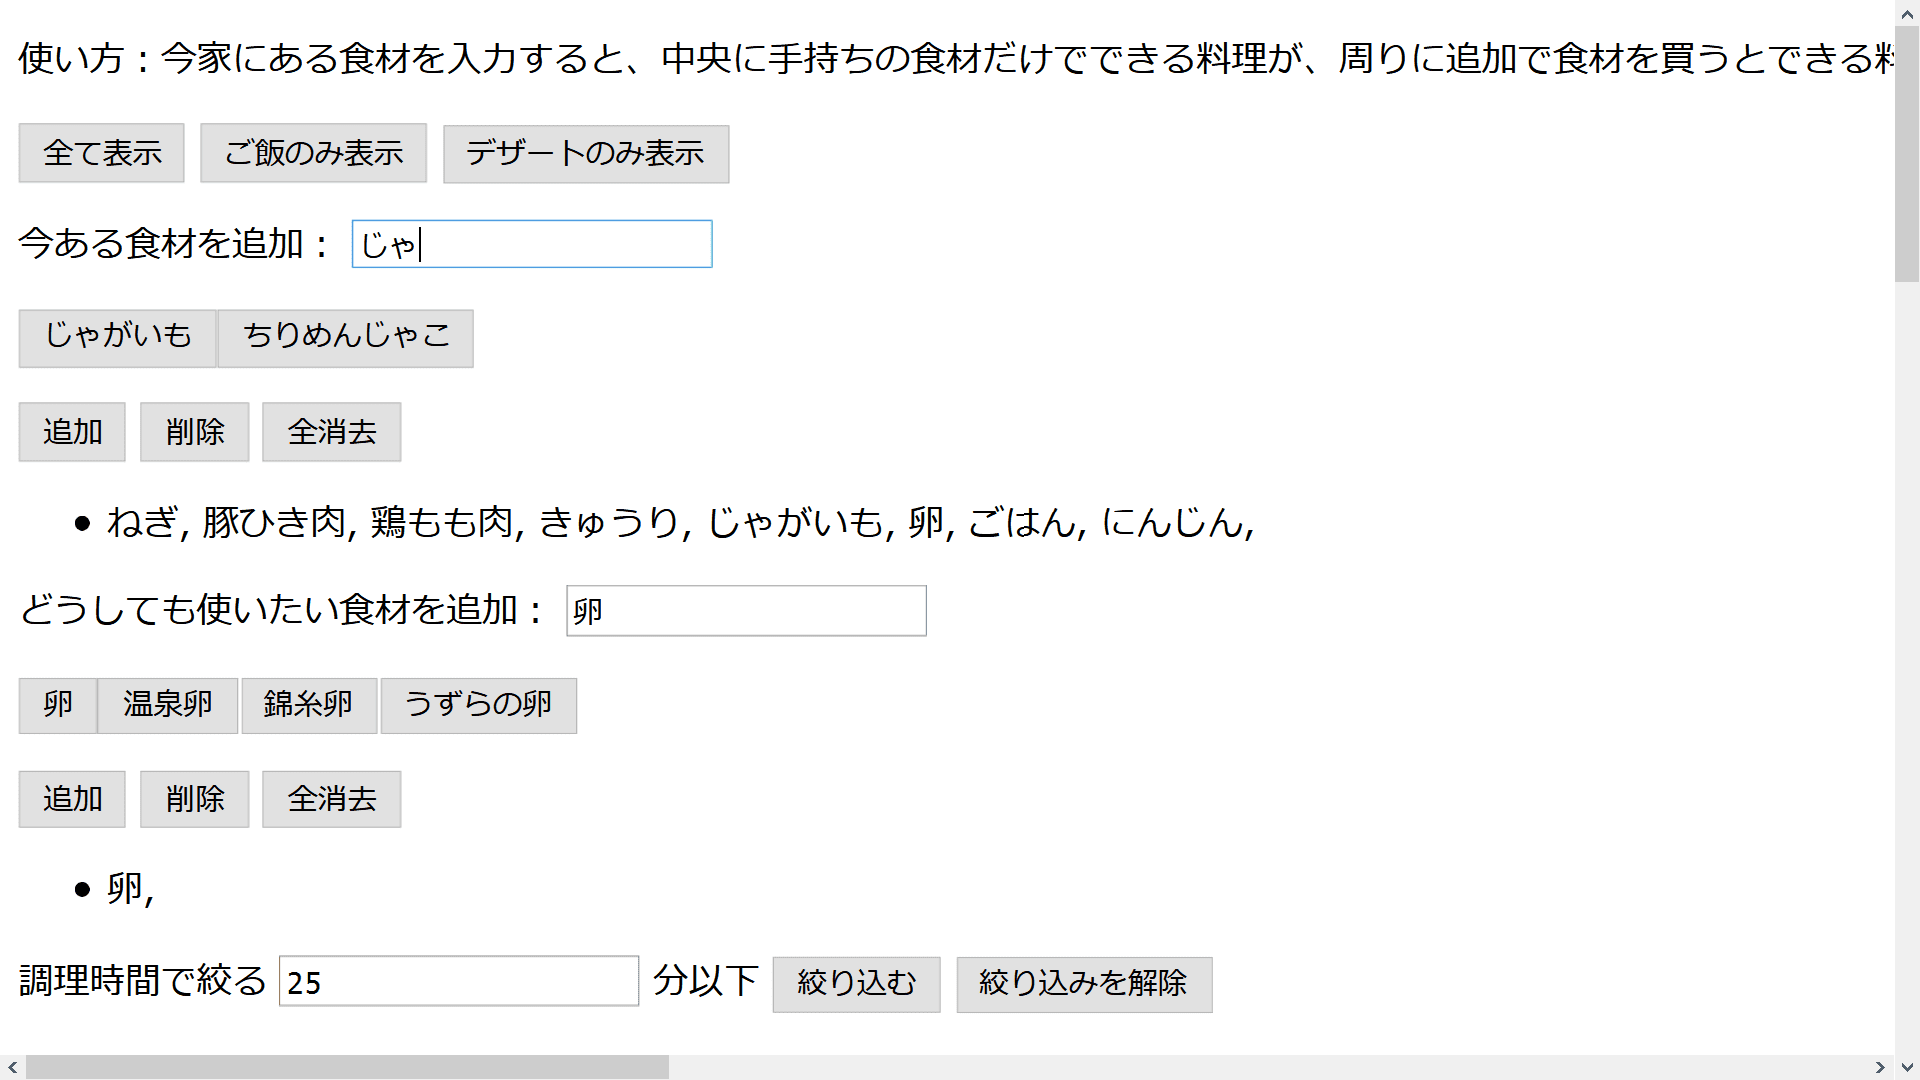
Task: Choose the ちりめんじゃこ suggestion
Action: click(x=346, y=337)
